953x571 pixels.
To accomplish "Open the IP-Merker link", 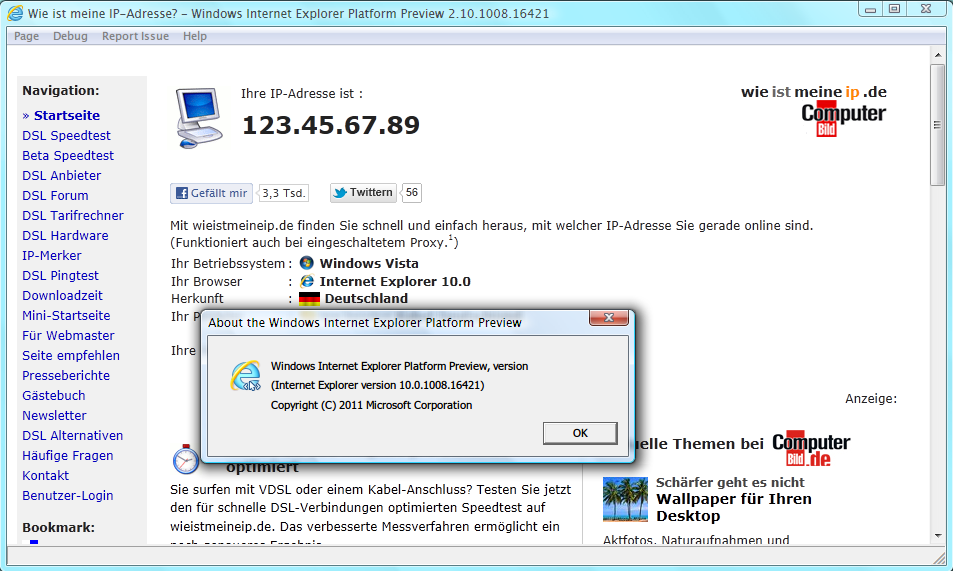I will point(52,256).
